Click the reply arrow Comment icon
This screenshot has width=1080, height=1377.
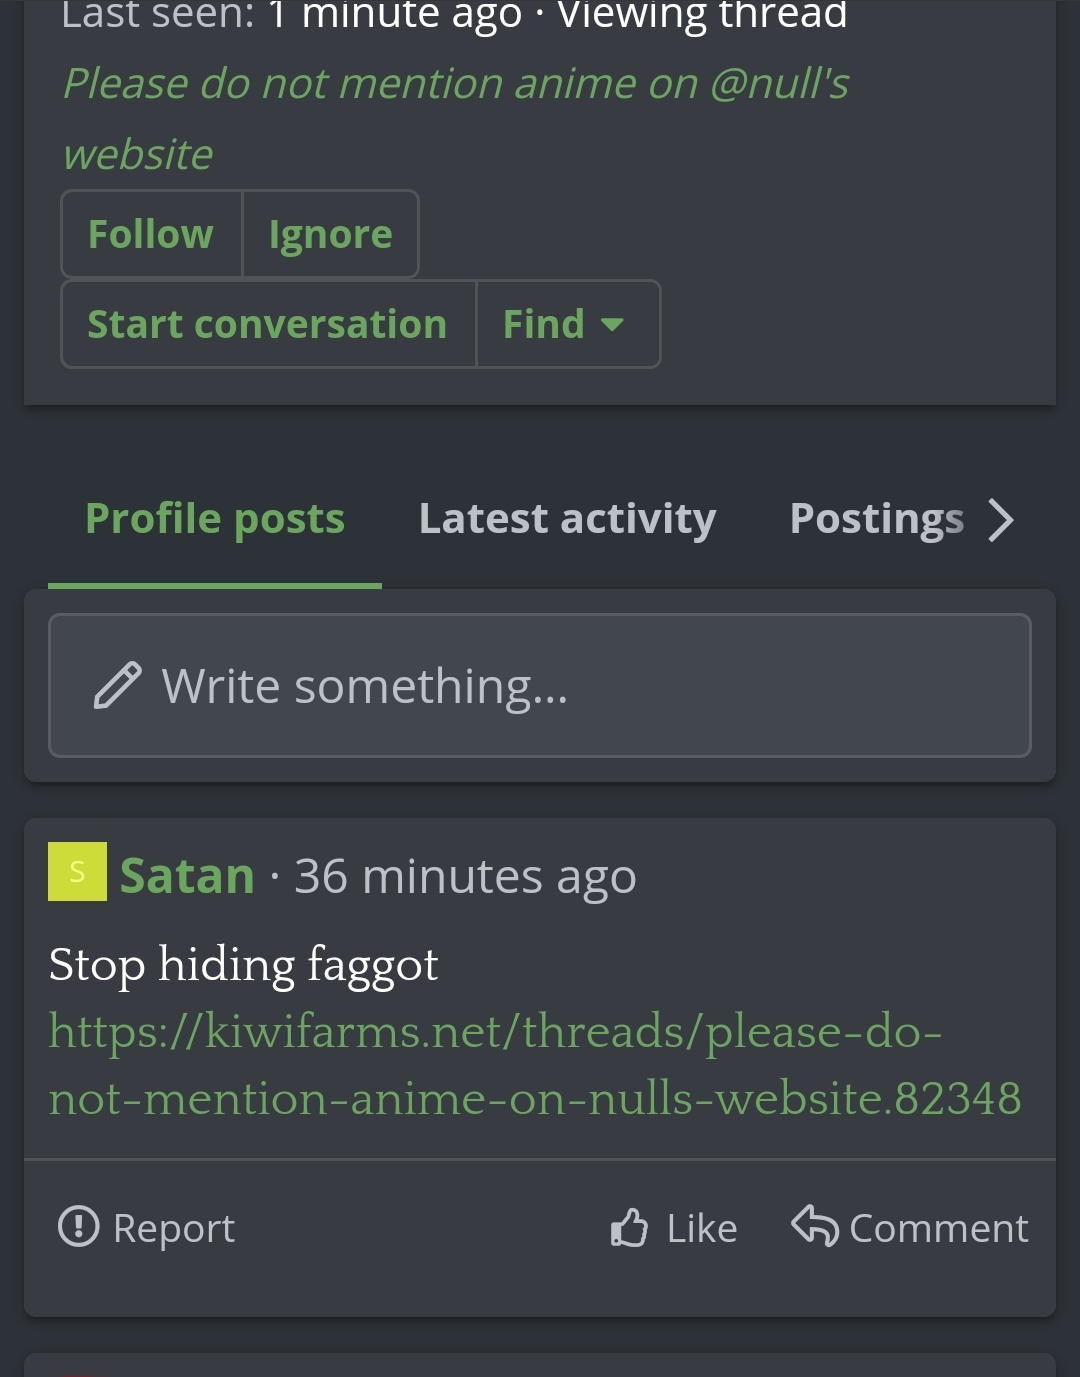pos(814,1225)
